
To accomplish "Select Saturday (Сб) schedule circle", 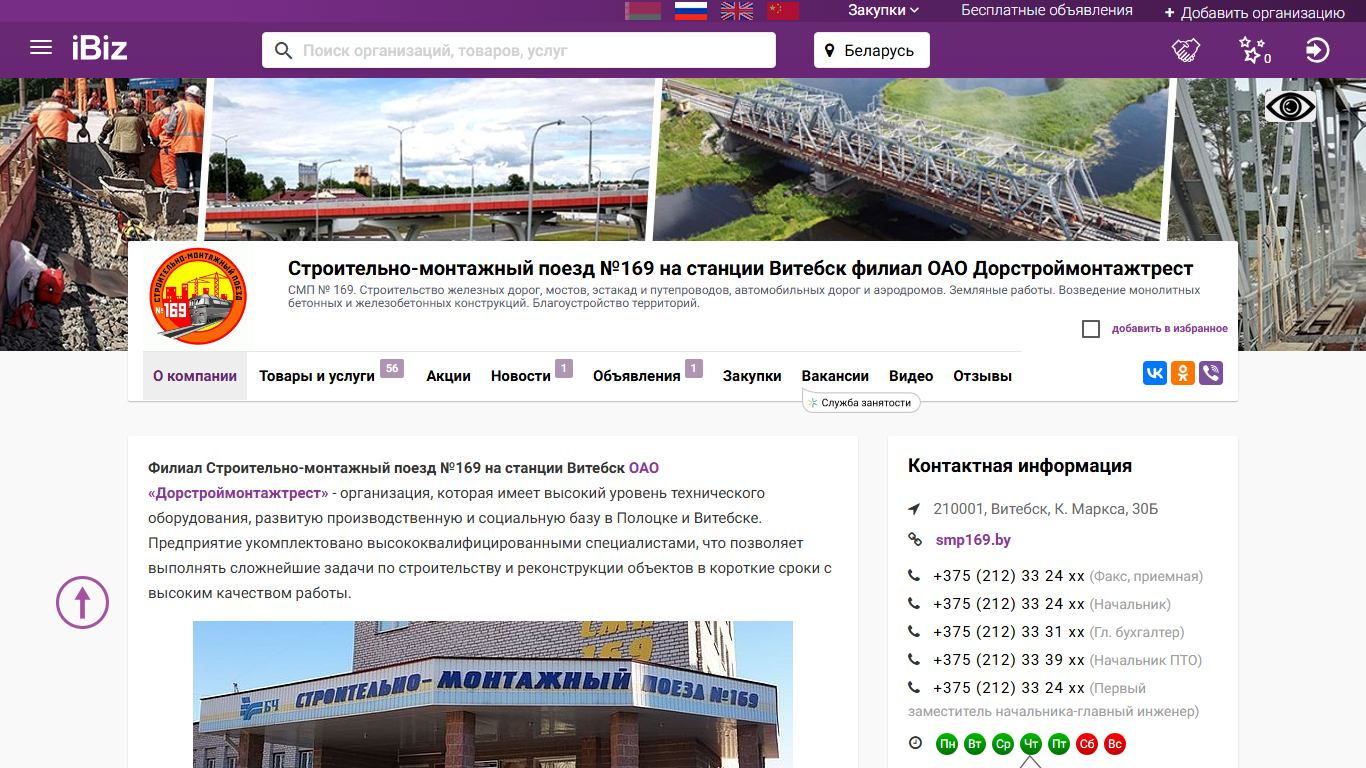I will pos(1087,744).
